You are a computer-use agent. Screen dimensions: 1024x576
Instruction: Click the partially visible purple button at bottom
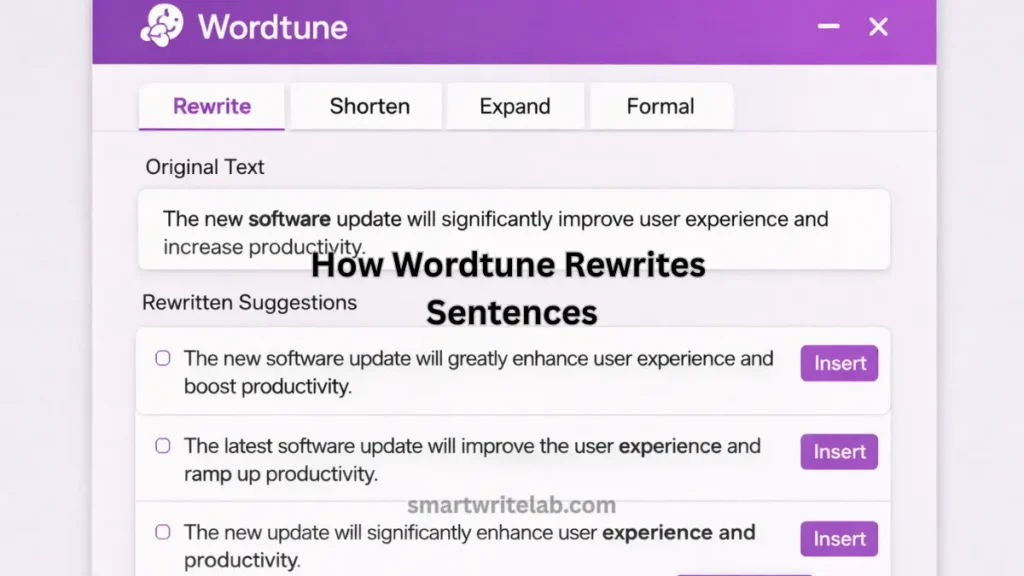(x=747, y=572)
